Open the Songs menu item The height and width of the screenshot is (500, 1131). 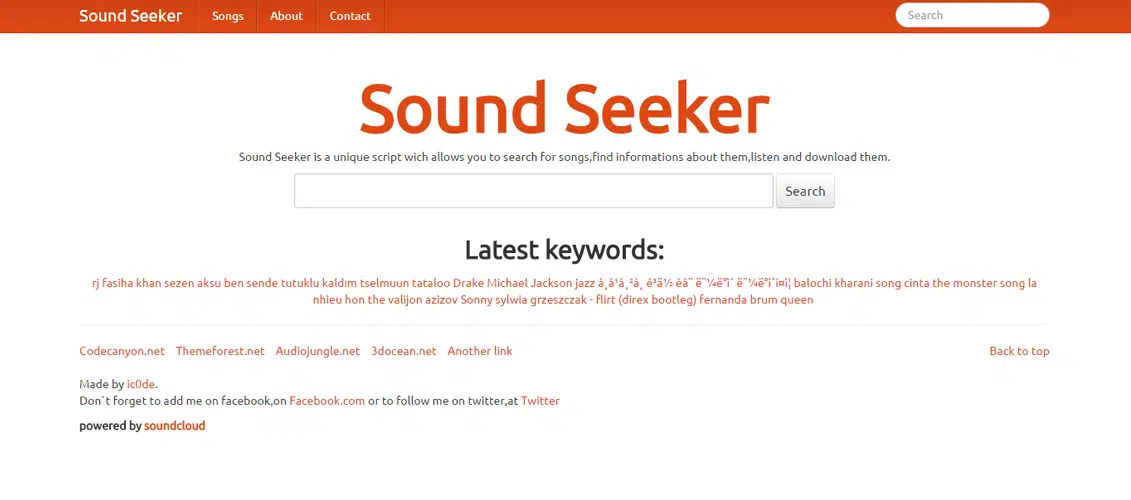pos(228,16)
